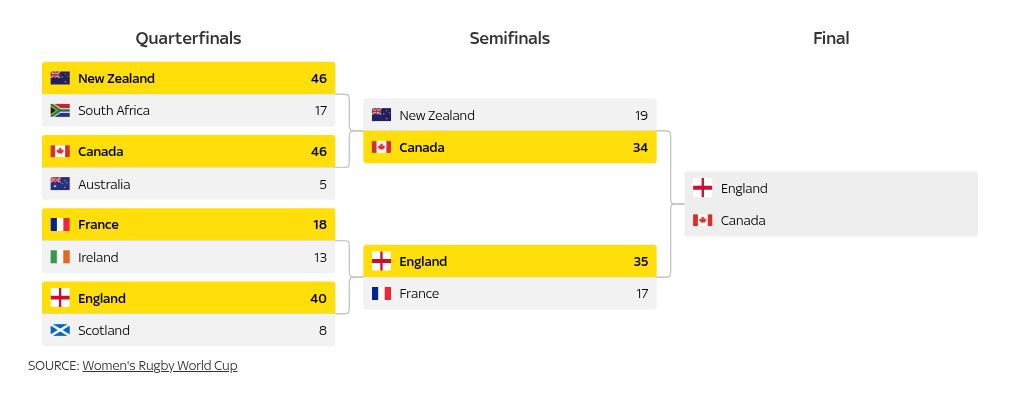1020x402 pixels.
Task: Click the France 17 semifinal row
Action: [x=509, y=294]
